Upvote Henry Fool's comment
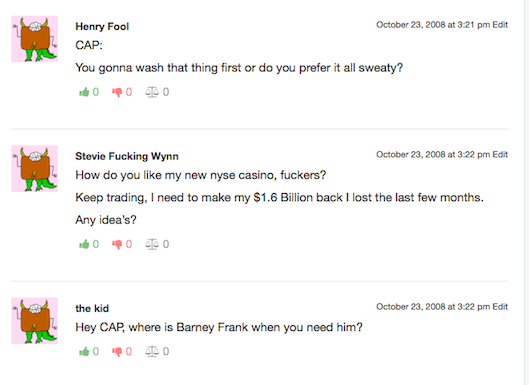 84,92
